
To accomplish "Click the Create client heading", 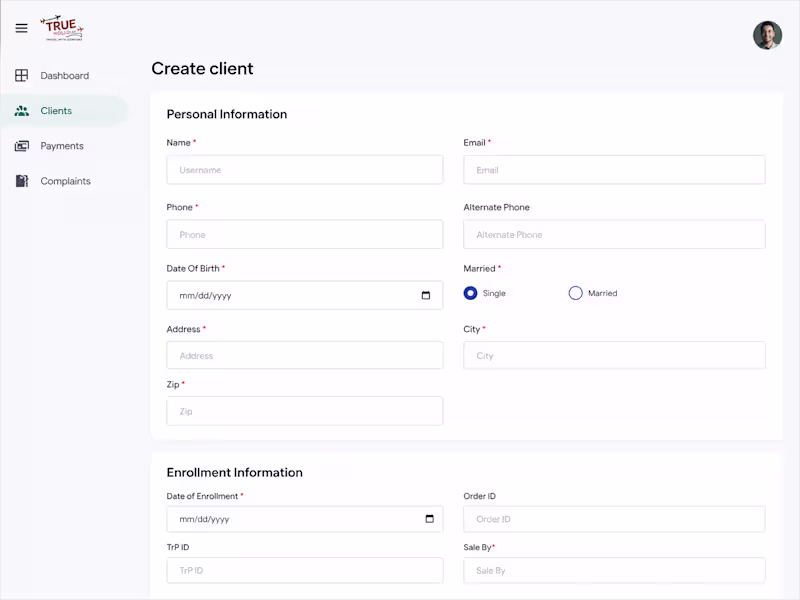I will (202, 68).
